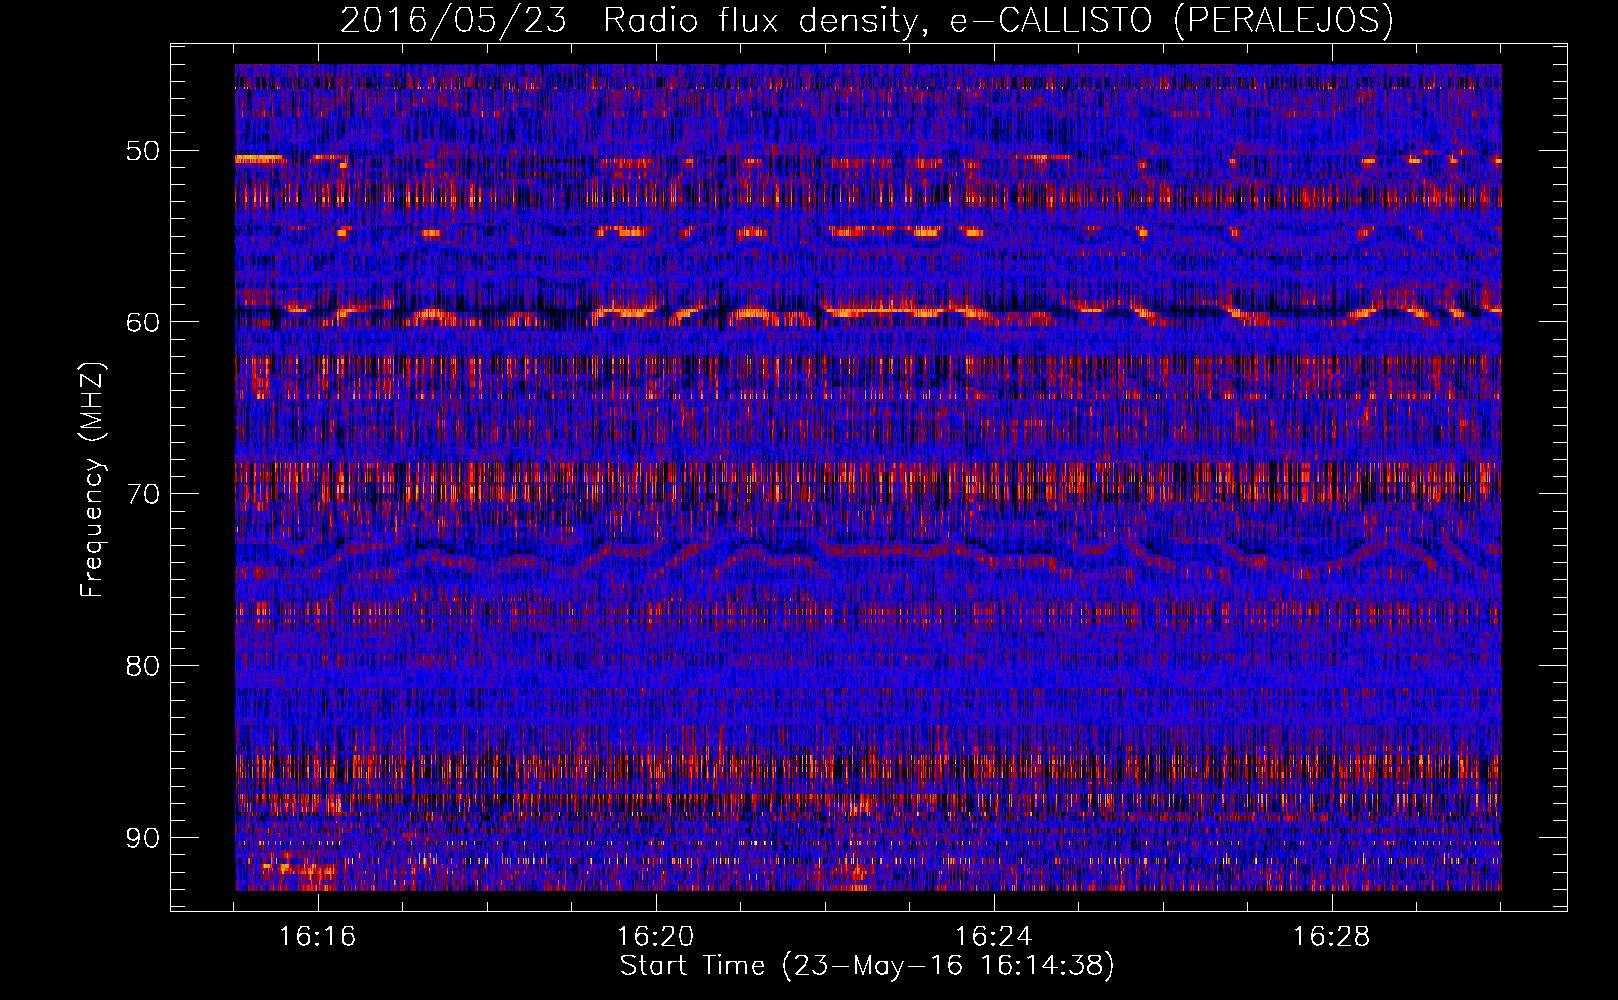
Task: Click the "Frequency (MHZ)" axis label
Action: [92, 480]
